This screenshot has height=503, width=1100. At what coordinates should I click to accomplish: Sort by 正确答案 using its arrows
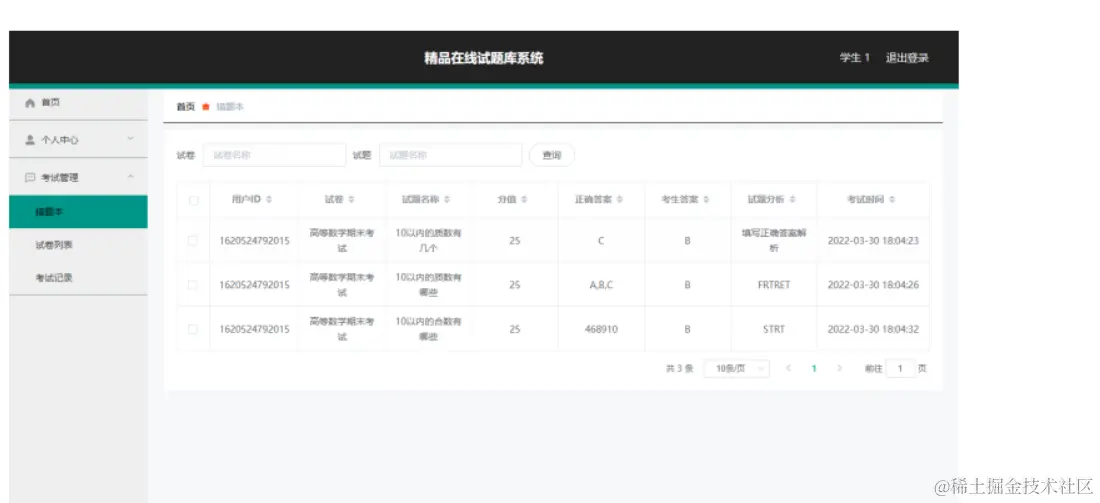[x=619, y=200]
